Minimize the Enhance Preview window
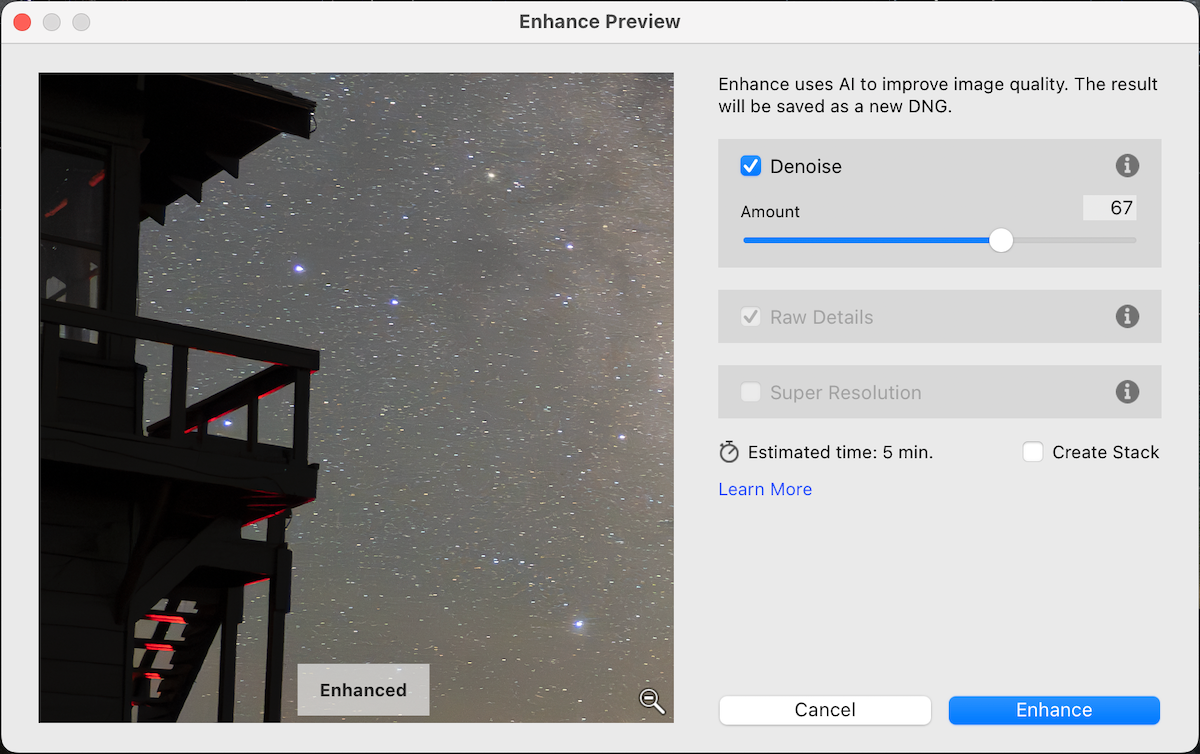Image resolution: width=1200 pixels, height=754 pixels. (x=51, y=21)
